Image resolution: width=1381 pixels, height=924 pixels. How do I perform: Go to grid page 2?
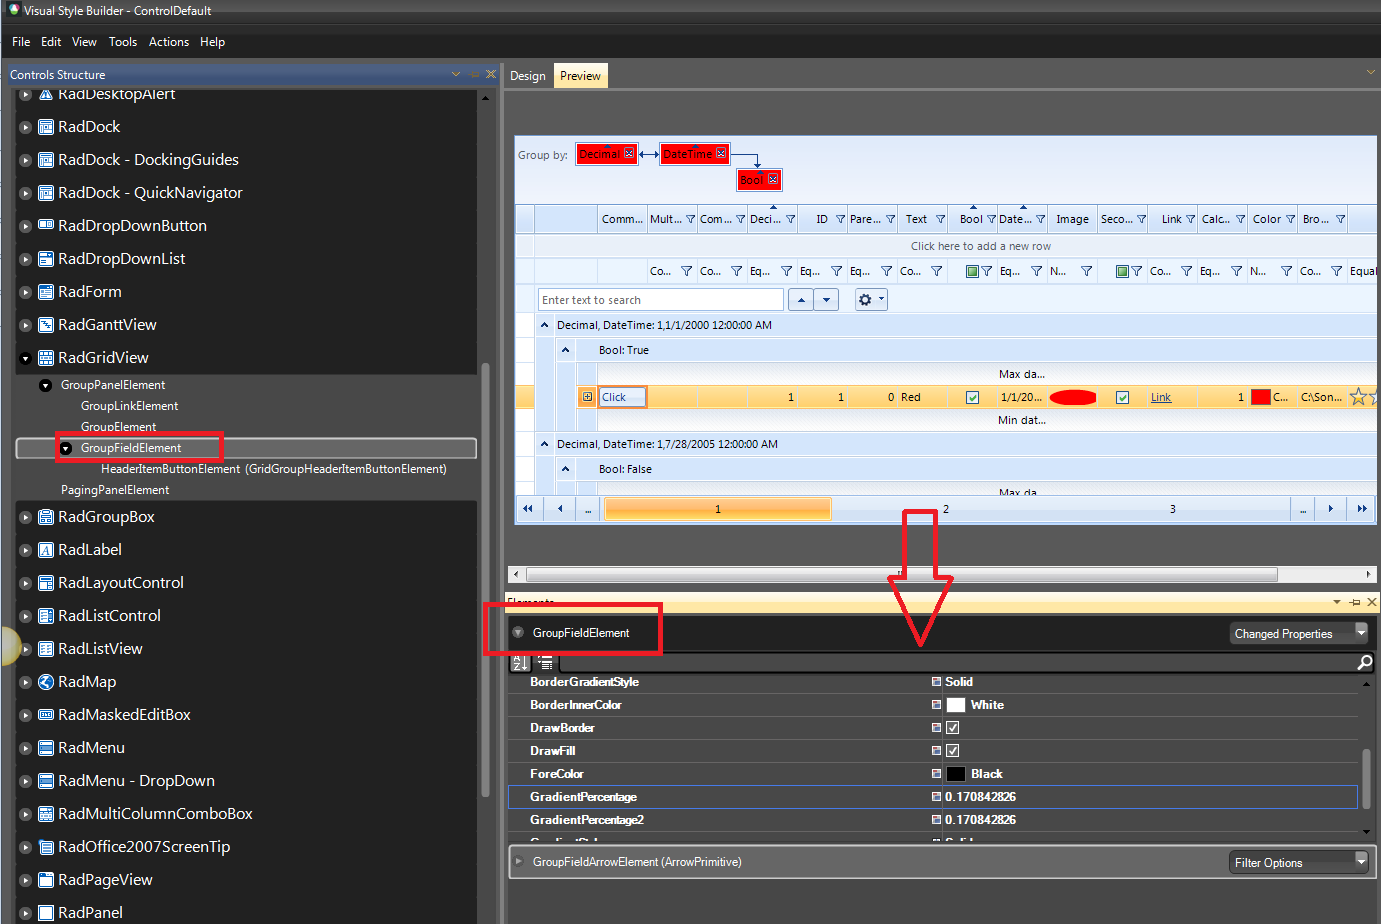pyautogui.click(x=946, y=509)
